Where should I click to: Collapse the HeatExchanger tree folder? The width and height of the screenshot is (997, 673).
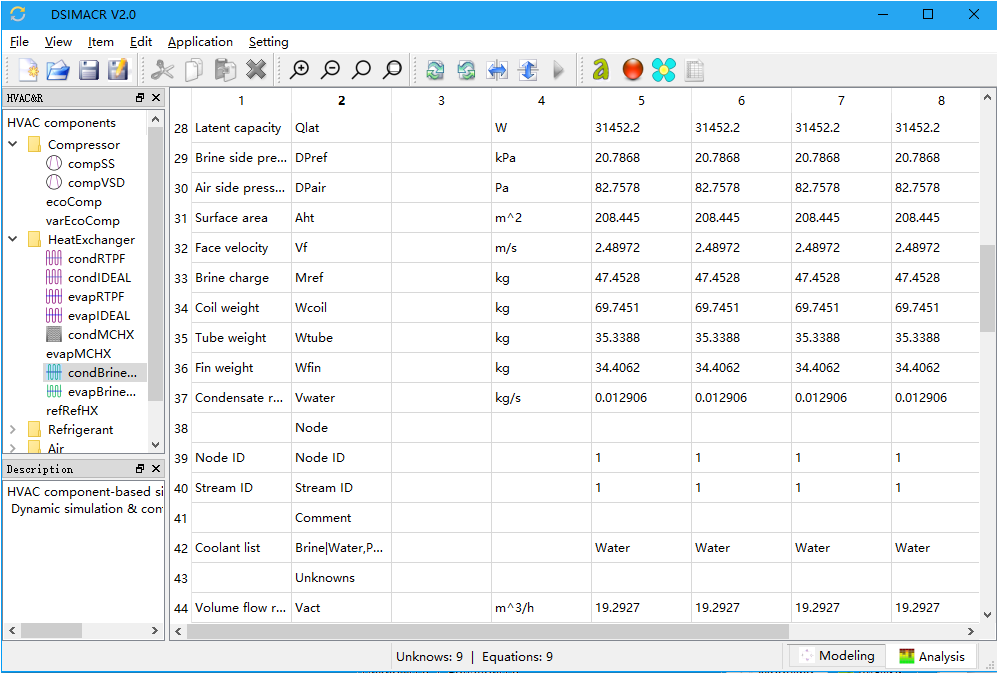13,239
